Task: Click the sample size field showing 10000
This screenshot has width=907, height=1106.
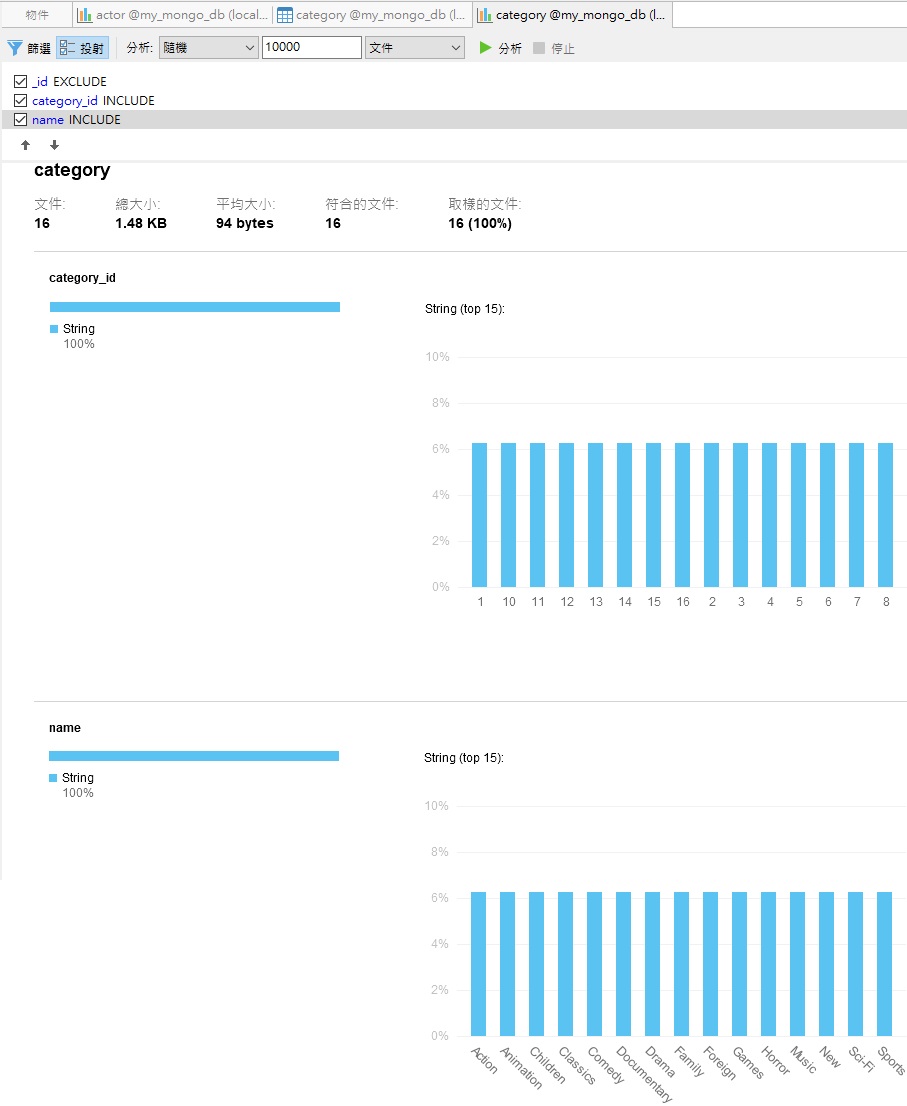Action: [311, 48]
